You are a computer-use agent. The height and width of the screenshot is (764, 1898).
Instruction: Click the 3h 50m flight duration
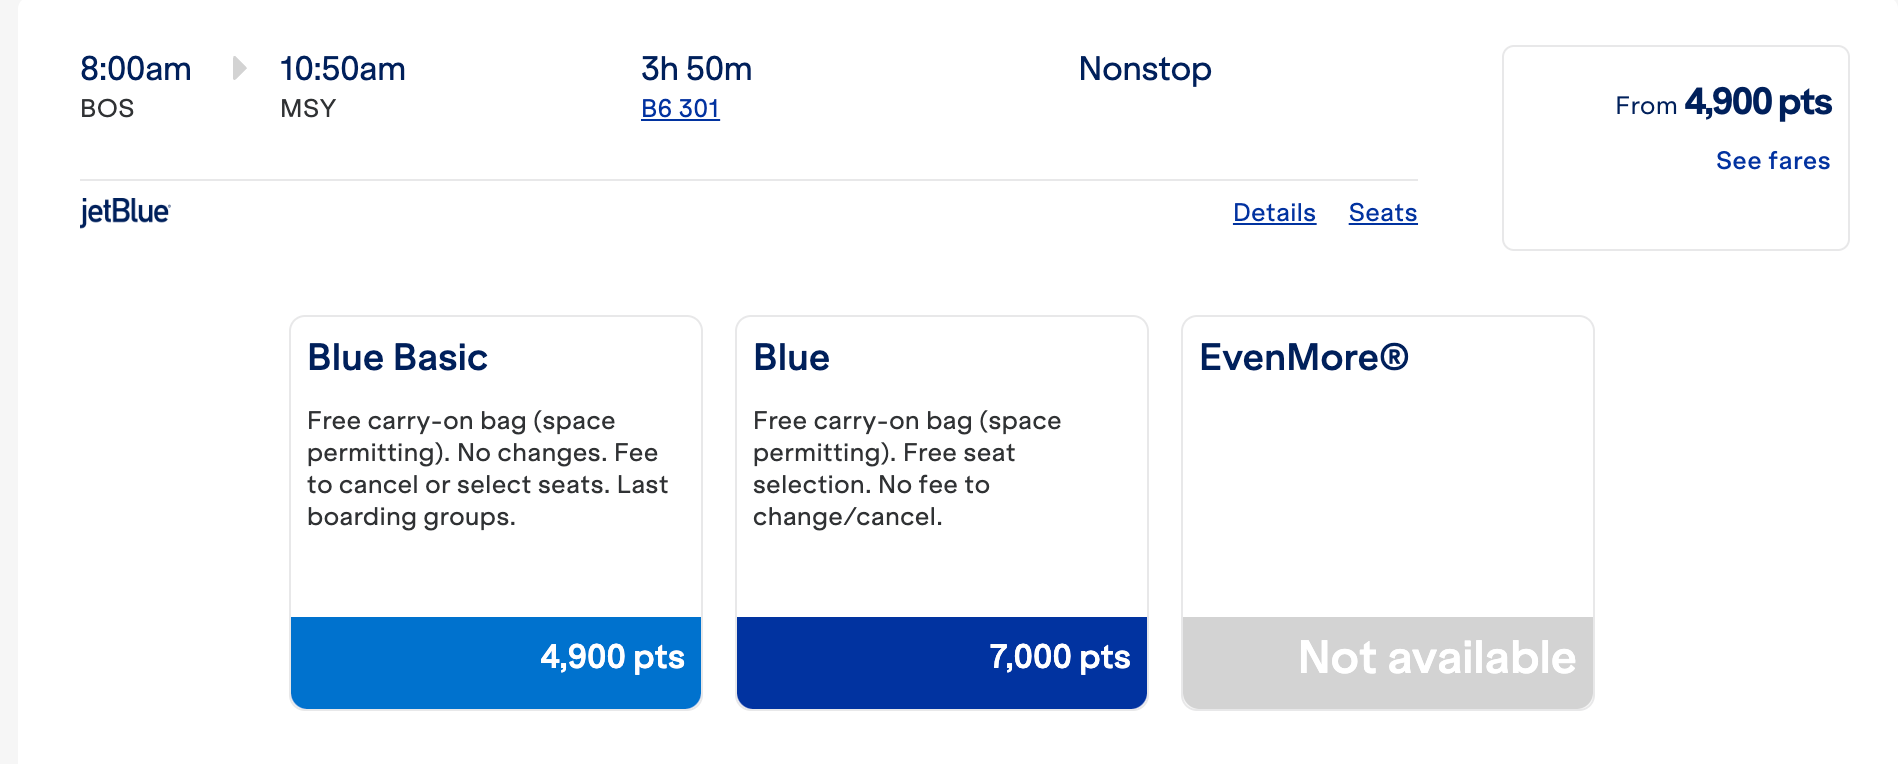click(x=696, y=69)
